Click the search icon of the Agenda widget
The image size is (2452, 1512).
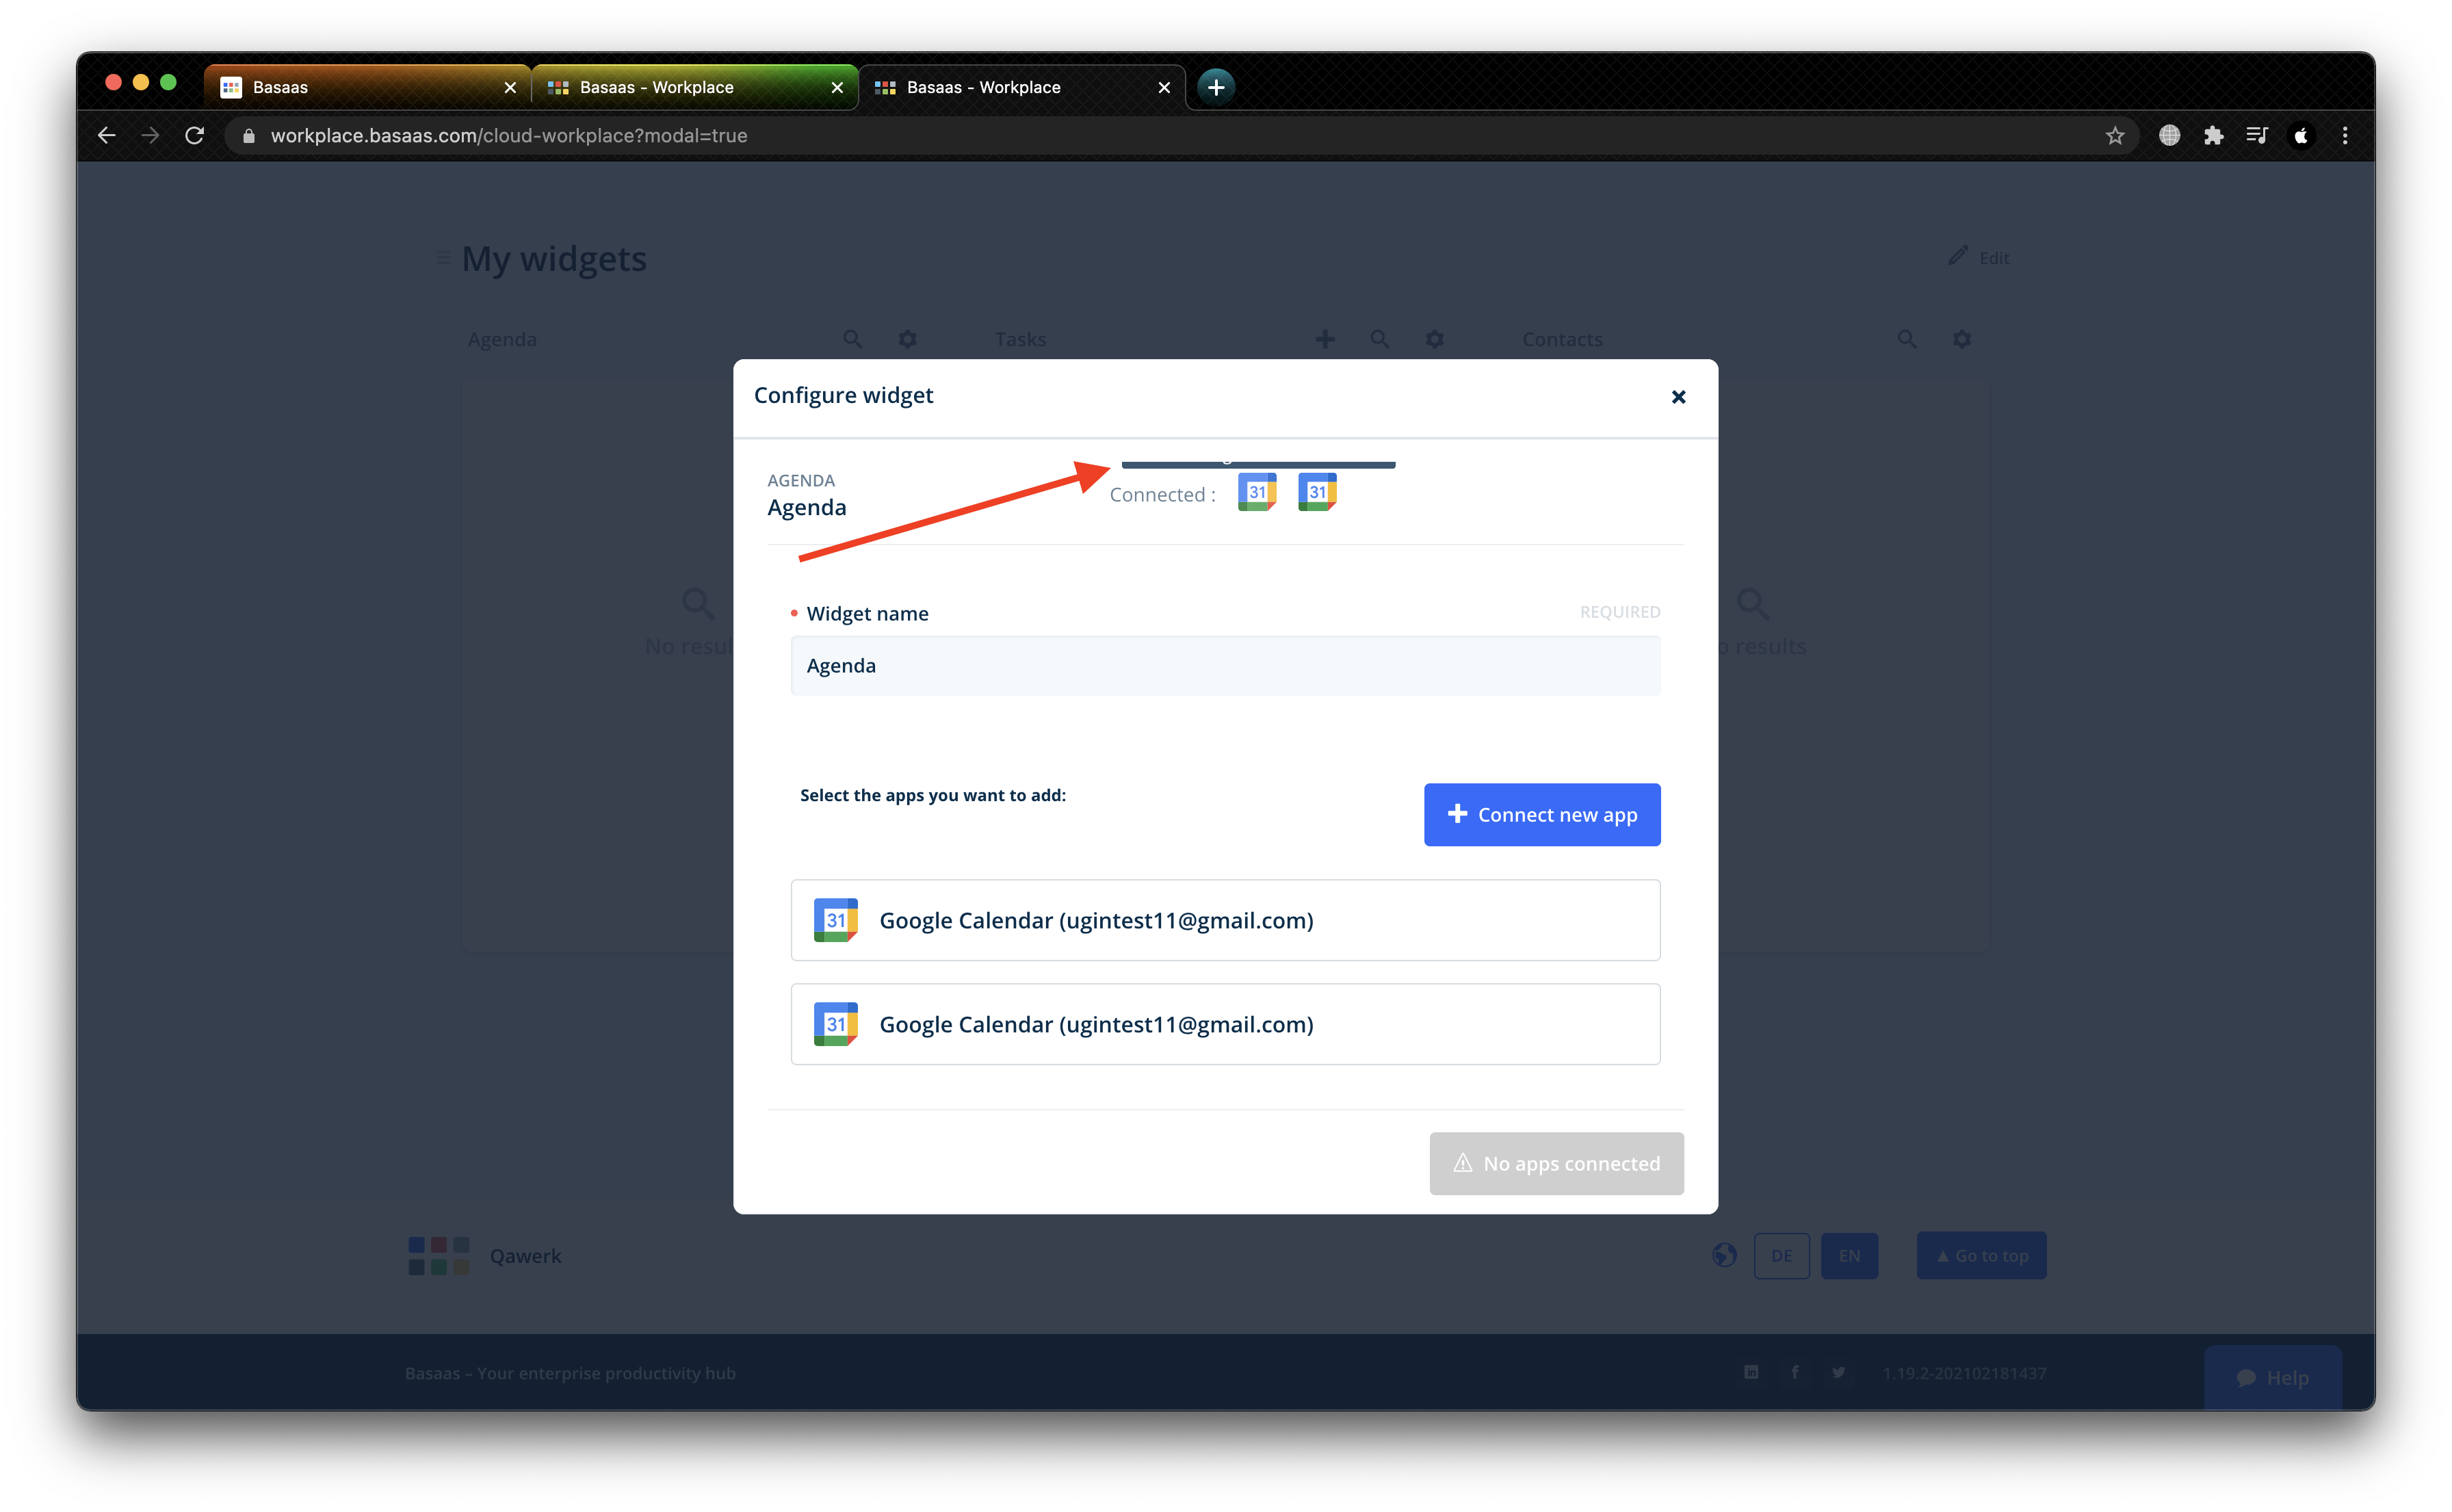[x=852, y=339]
